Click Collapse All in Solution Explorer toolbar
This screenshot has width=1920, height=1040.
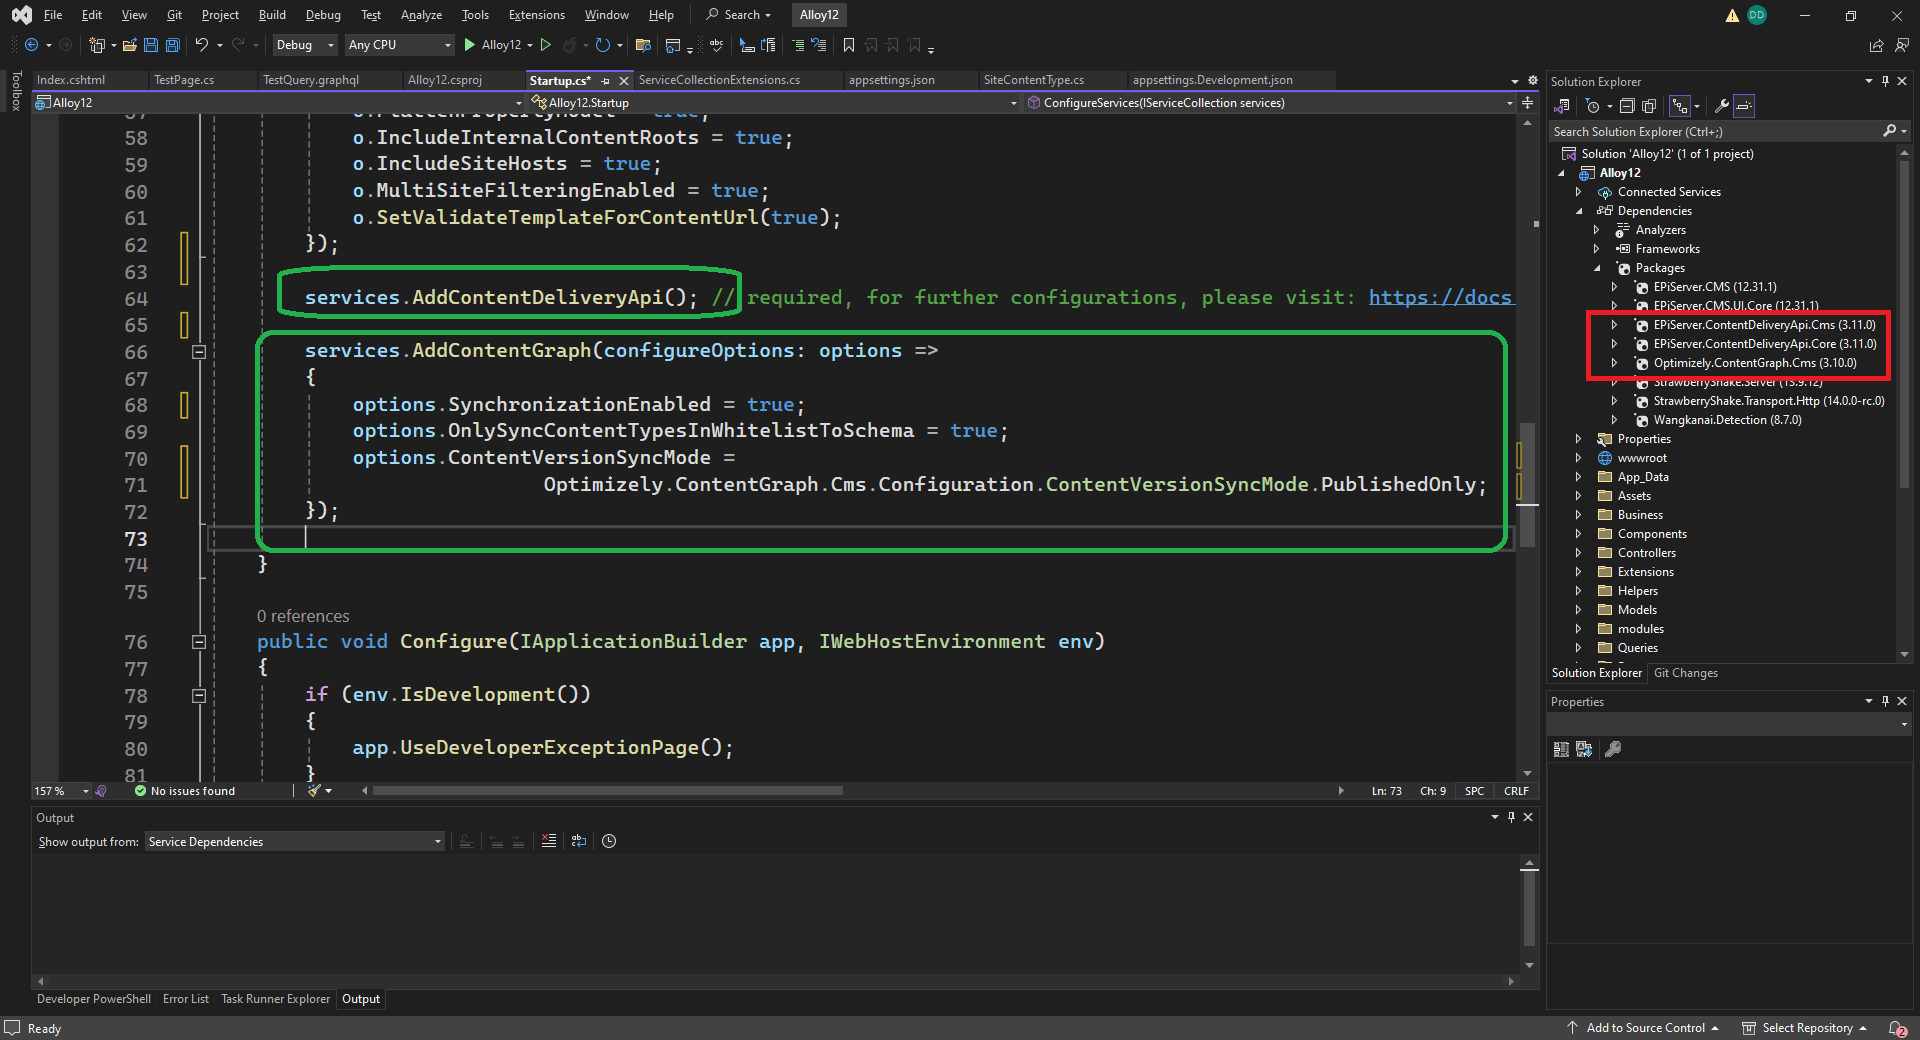[x=1627, y=106]
